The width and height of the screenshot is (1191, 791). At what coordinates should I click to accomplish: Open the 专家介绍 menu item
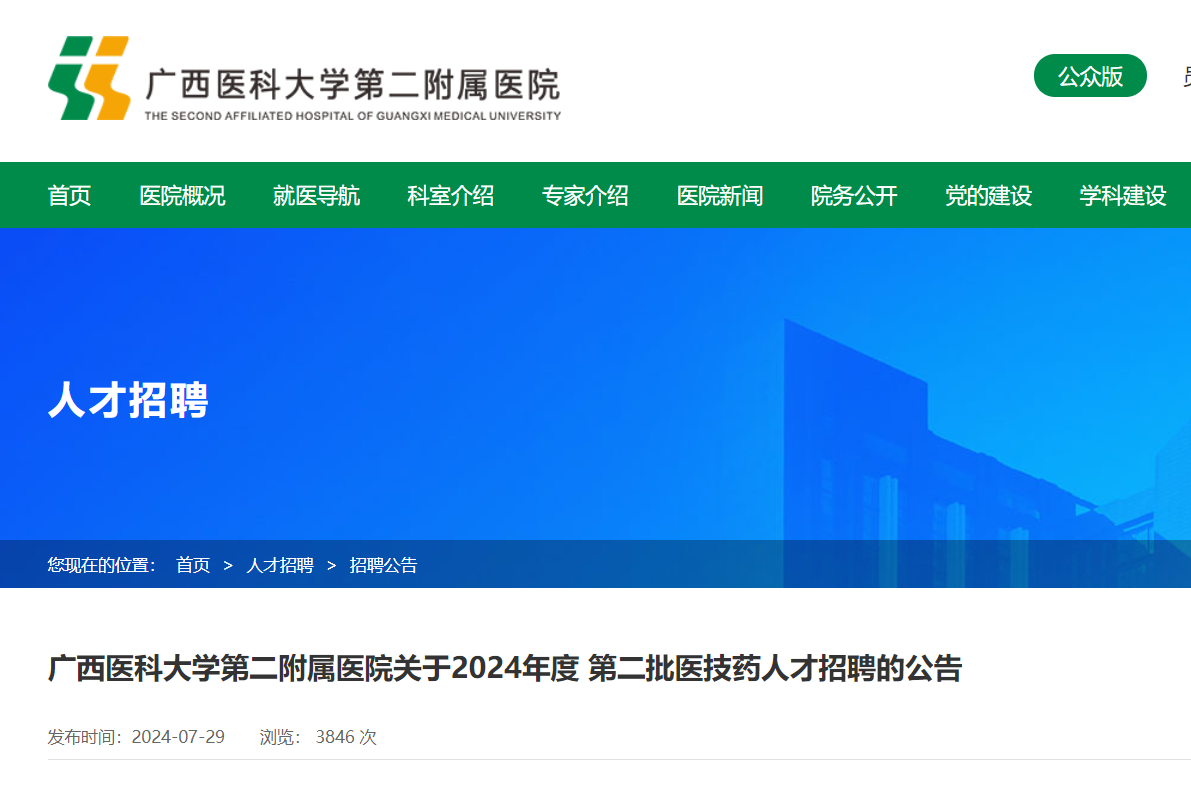point(585,195)
